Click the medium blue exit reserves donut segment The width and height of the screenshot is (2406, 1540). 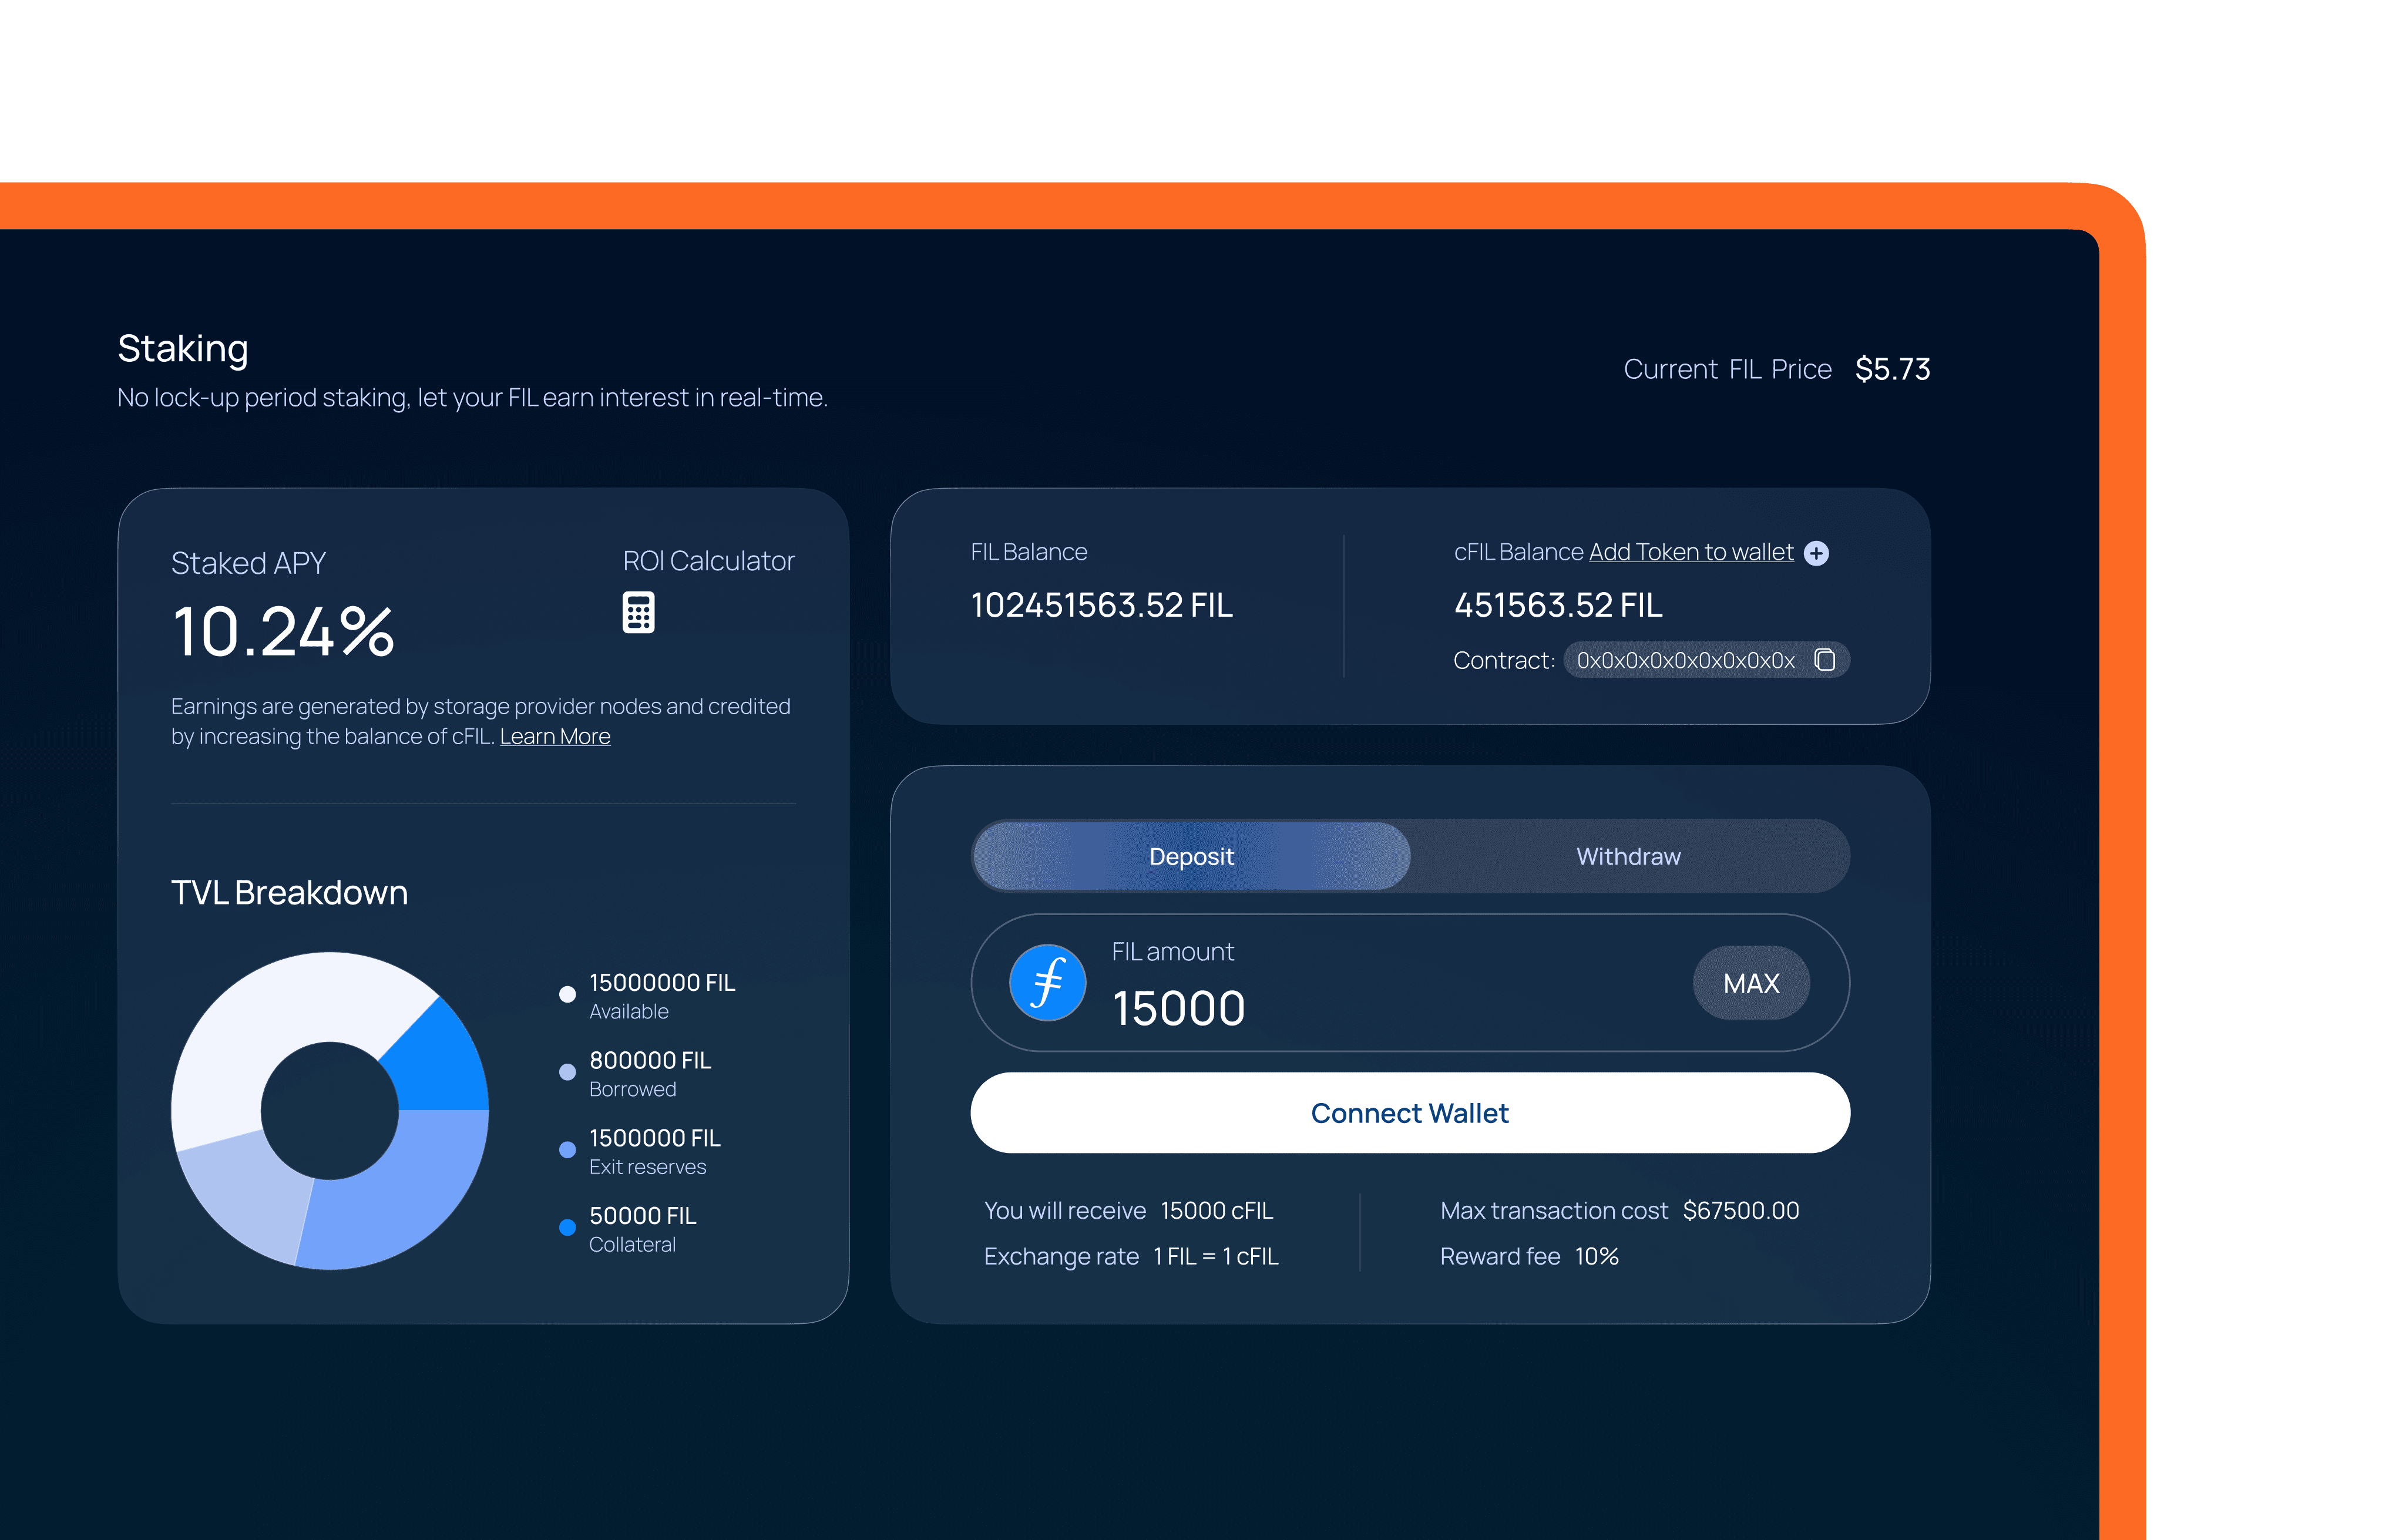point(400,1200)
